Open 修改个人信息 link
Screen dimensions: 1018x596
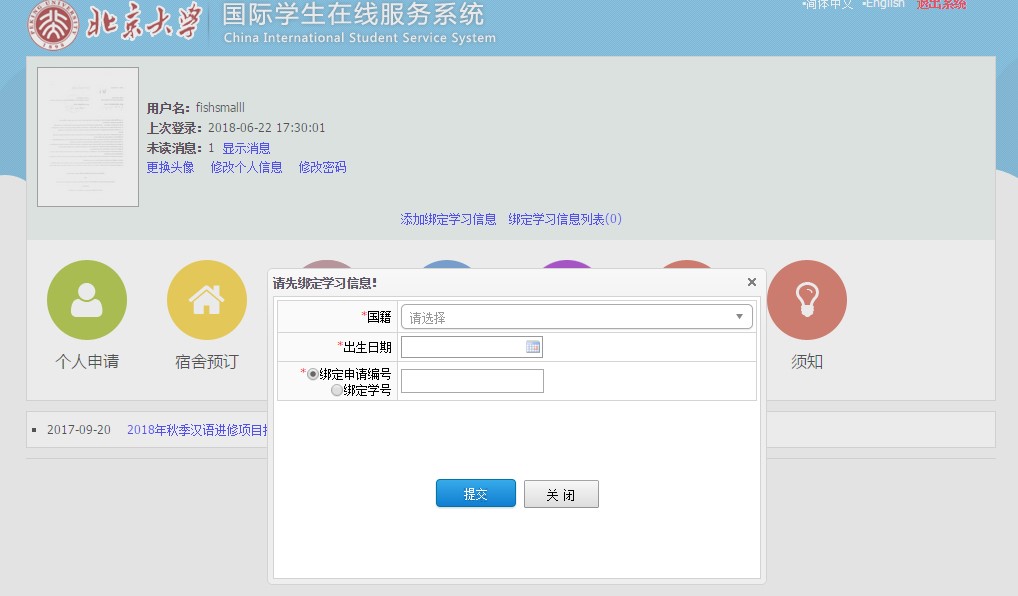tap(246, 168)
